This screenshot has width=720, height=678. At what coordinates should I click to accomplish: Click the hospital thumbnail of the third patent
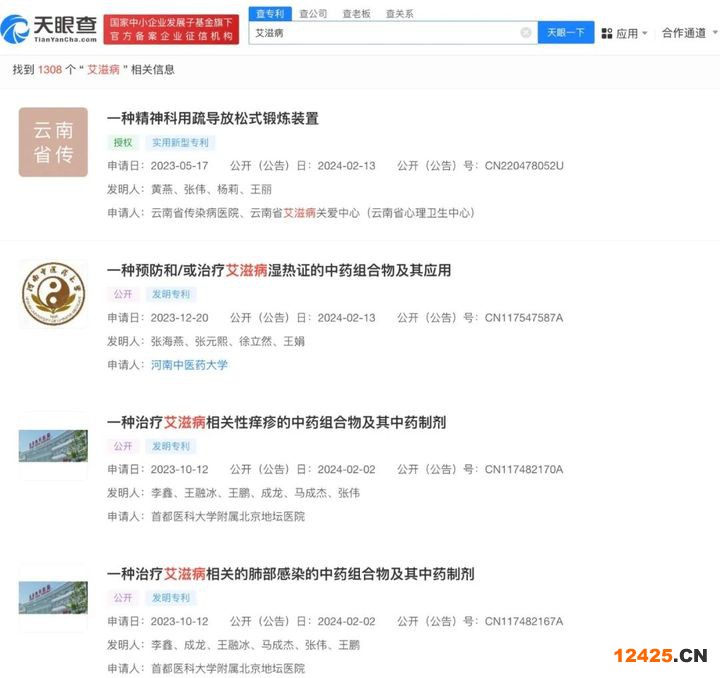[53, 446]
